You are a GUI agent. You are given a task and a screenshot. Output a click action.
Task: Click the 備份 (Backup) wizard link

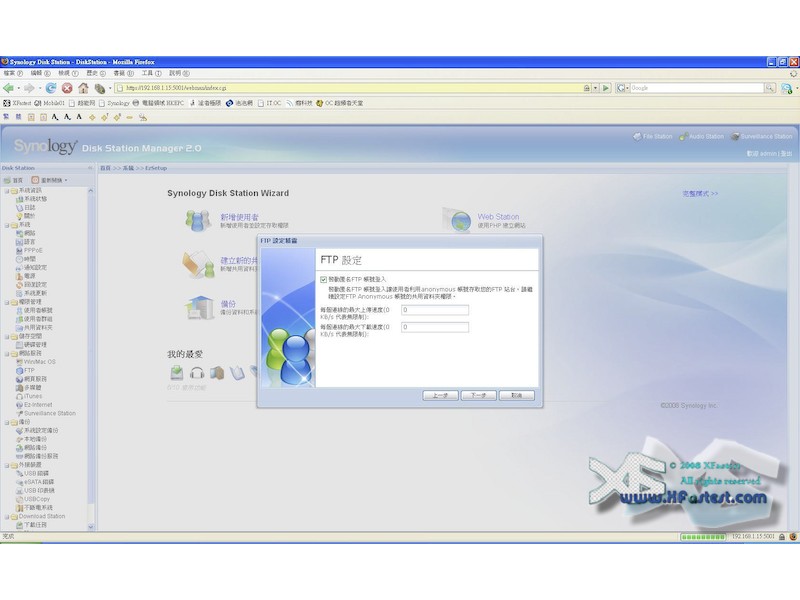(228, 304)
